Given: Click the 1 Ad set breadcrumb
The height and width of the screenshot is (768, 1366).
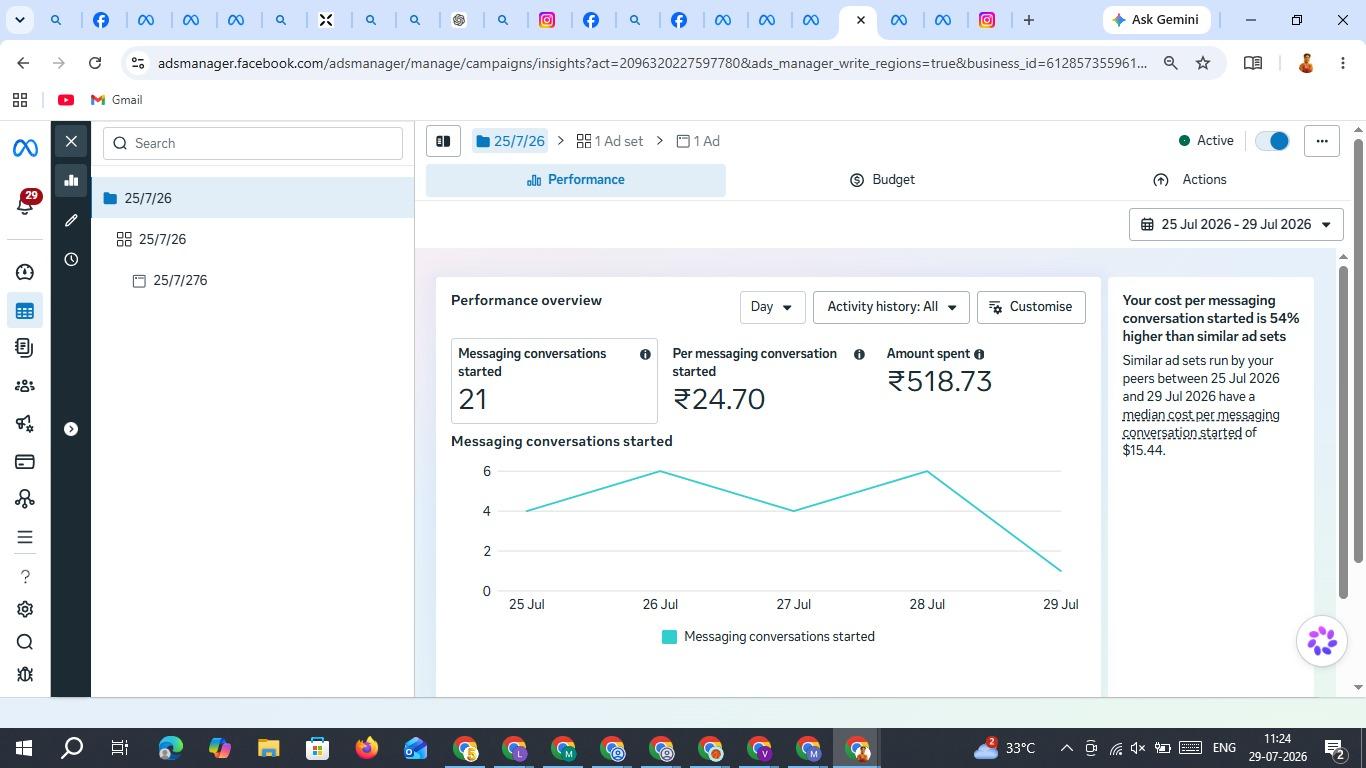Looking at the screenshot, I should point(610,141).
